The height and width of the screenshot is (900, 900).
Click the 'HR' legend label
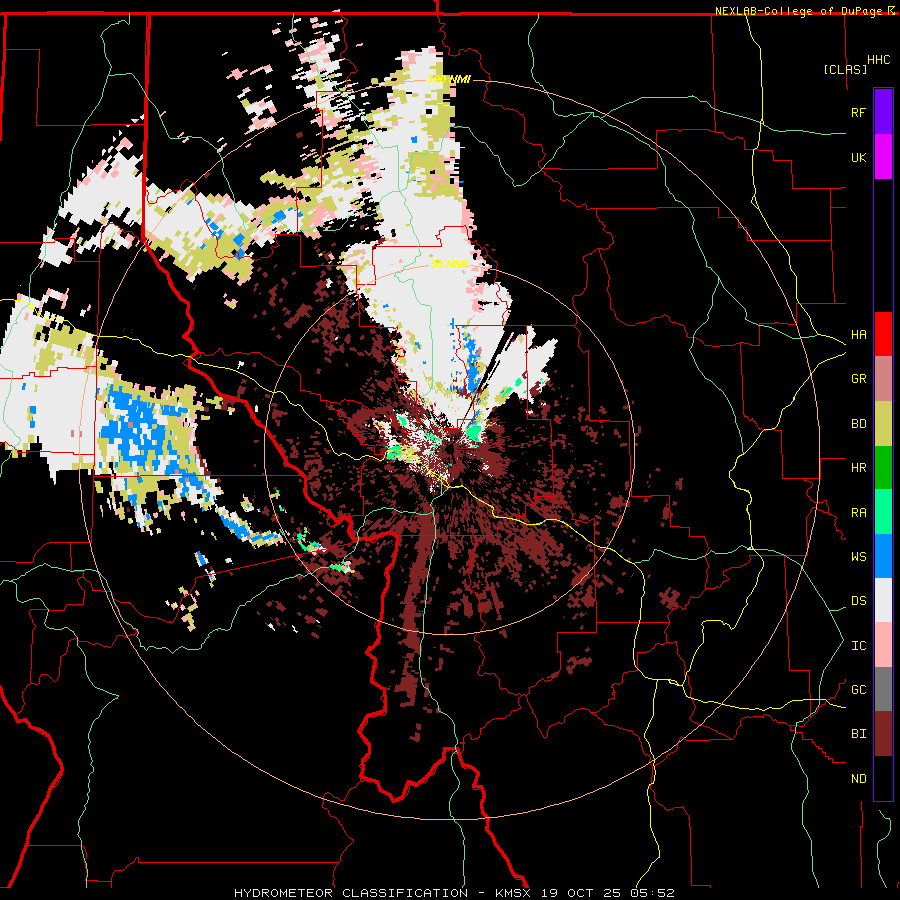(858, 468)
